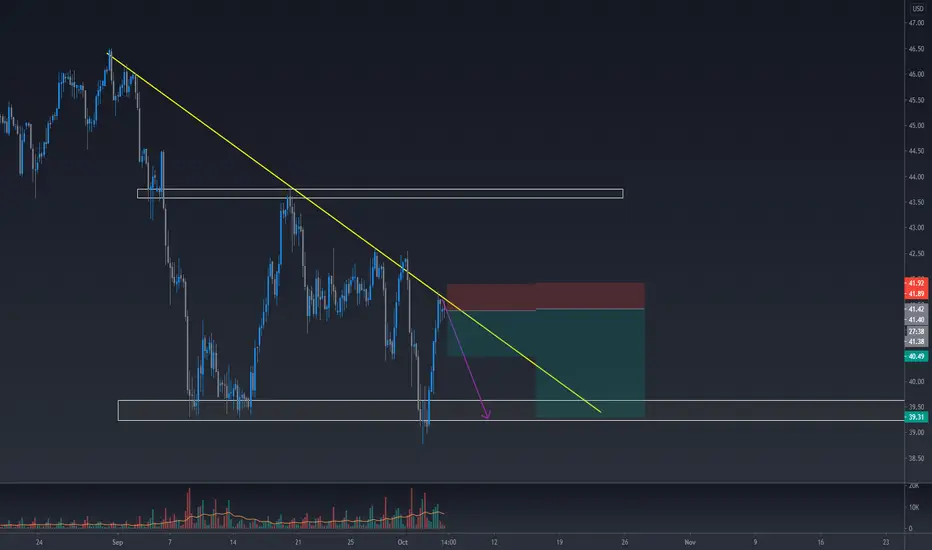Click the 40.00 price axis label

(916, 382)
